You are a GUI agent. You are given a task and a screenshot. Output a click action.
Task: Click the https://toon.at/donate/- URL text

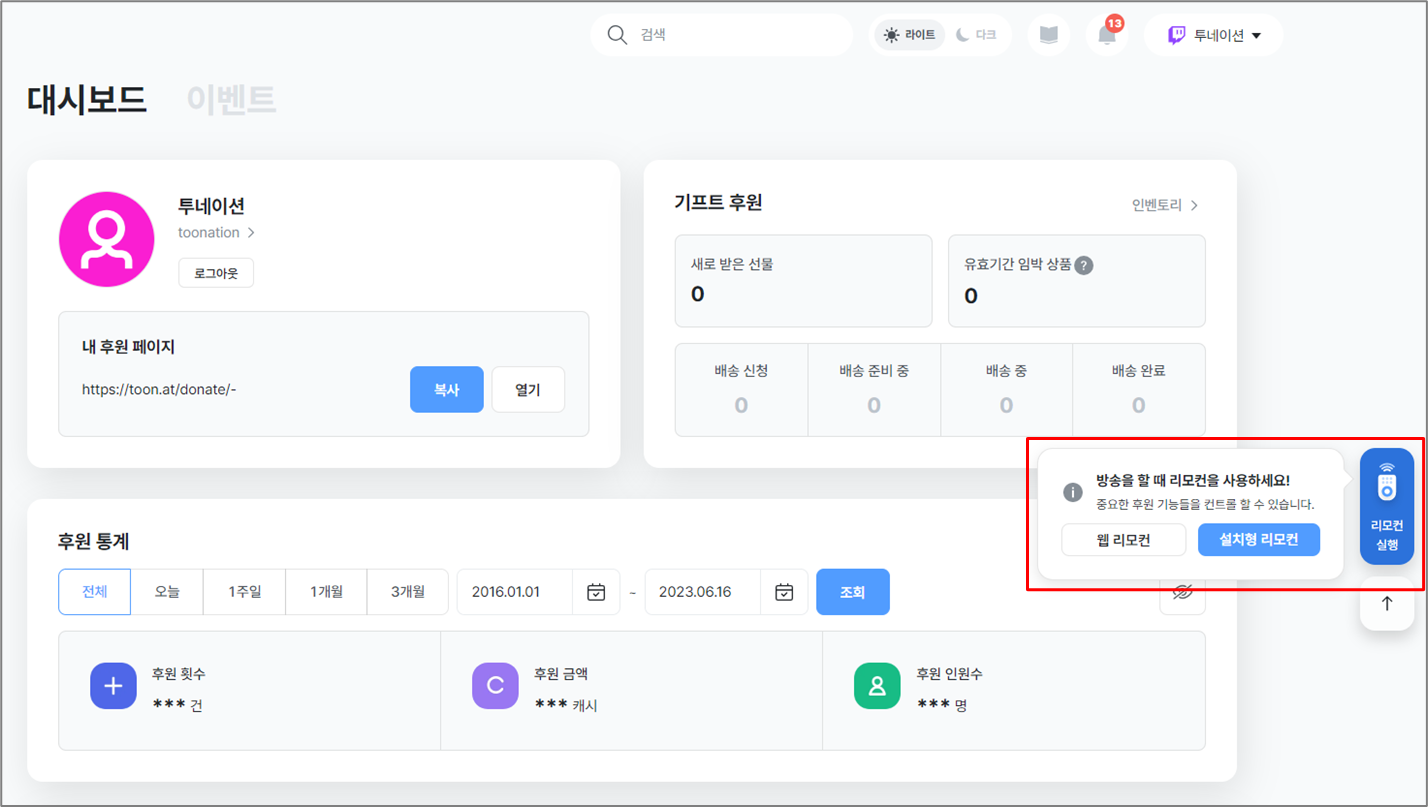coord(159,389)
